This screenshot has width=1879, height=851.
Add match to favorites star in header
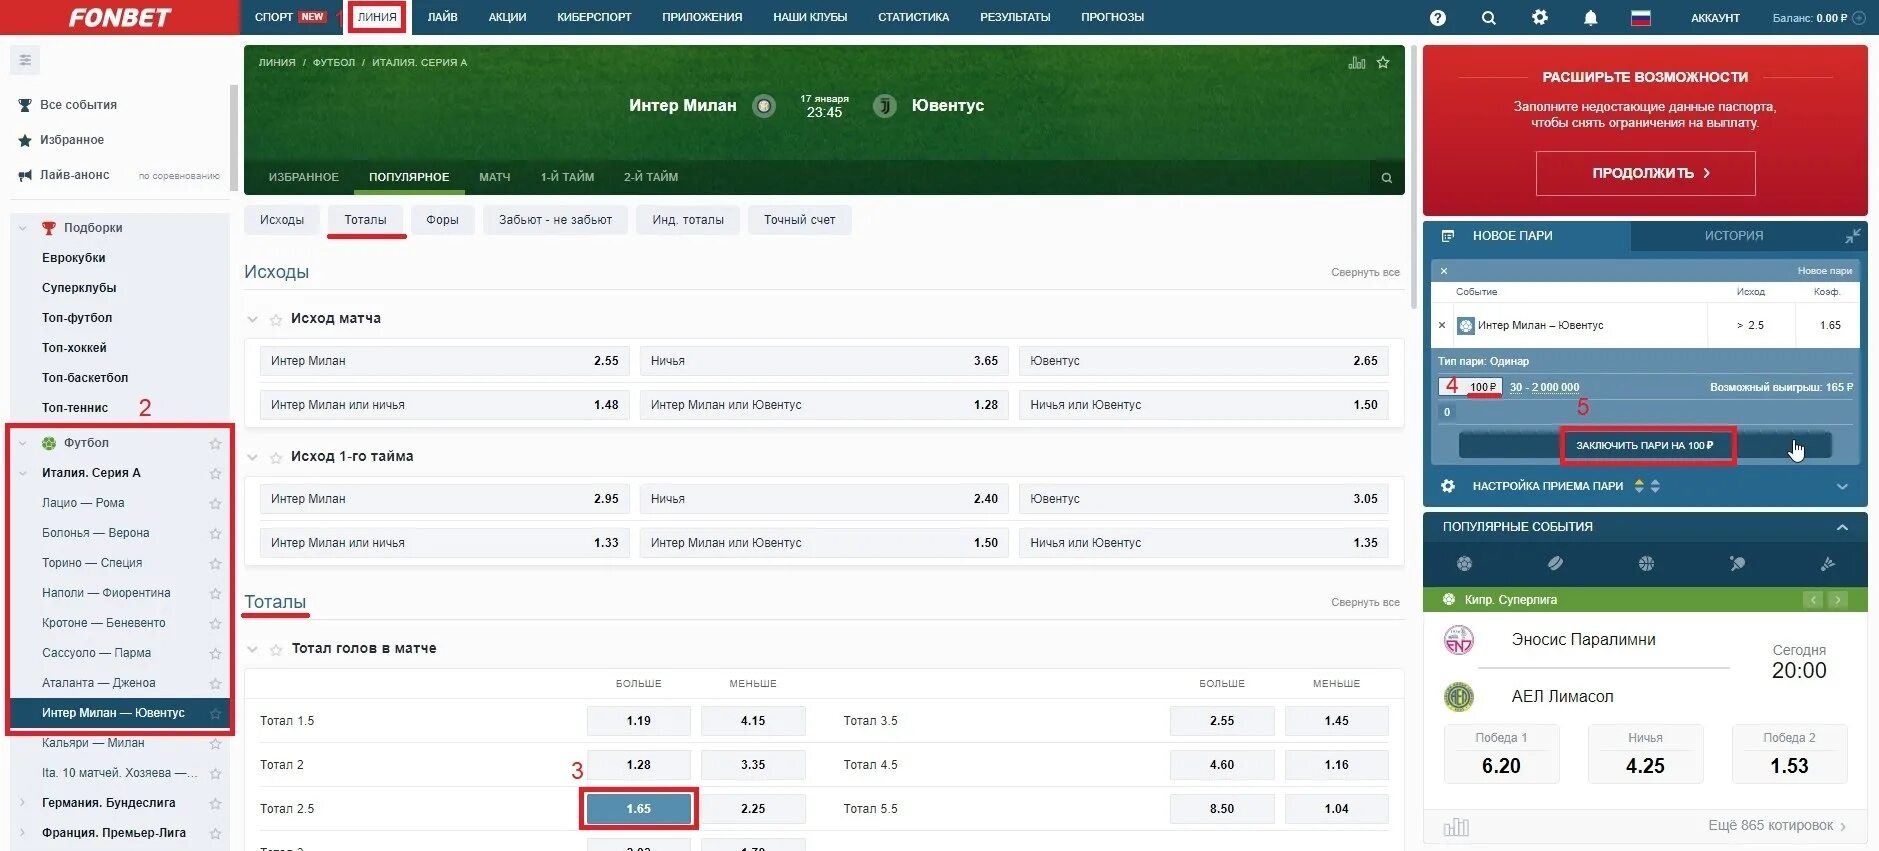point(1383,62)
